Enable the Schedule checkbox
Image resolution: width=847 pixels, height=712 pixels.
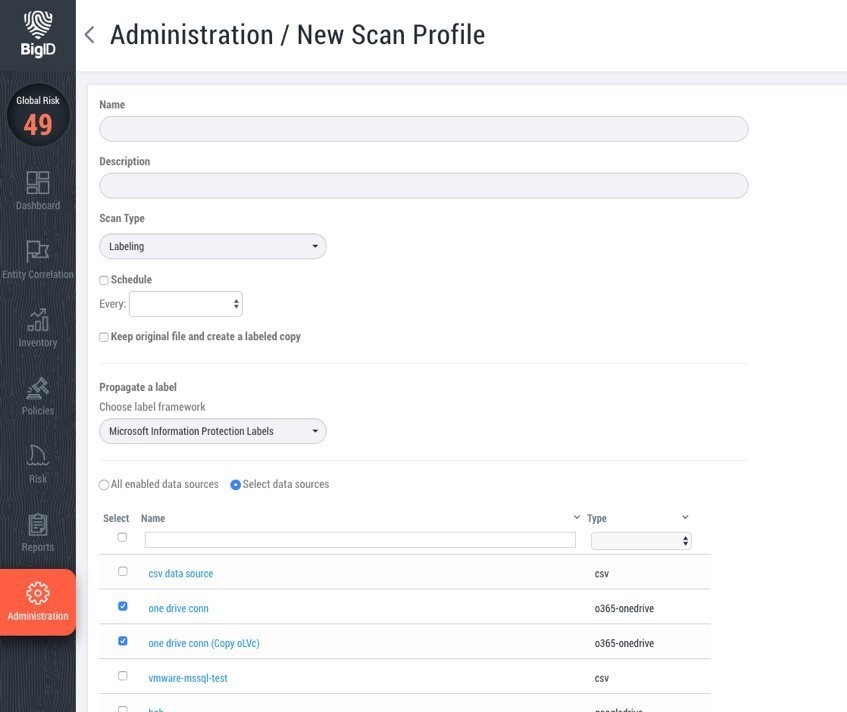[104, 280]
